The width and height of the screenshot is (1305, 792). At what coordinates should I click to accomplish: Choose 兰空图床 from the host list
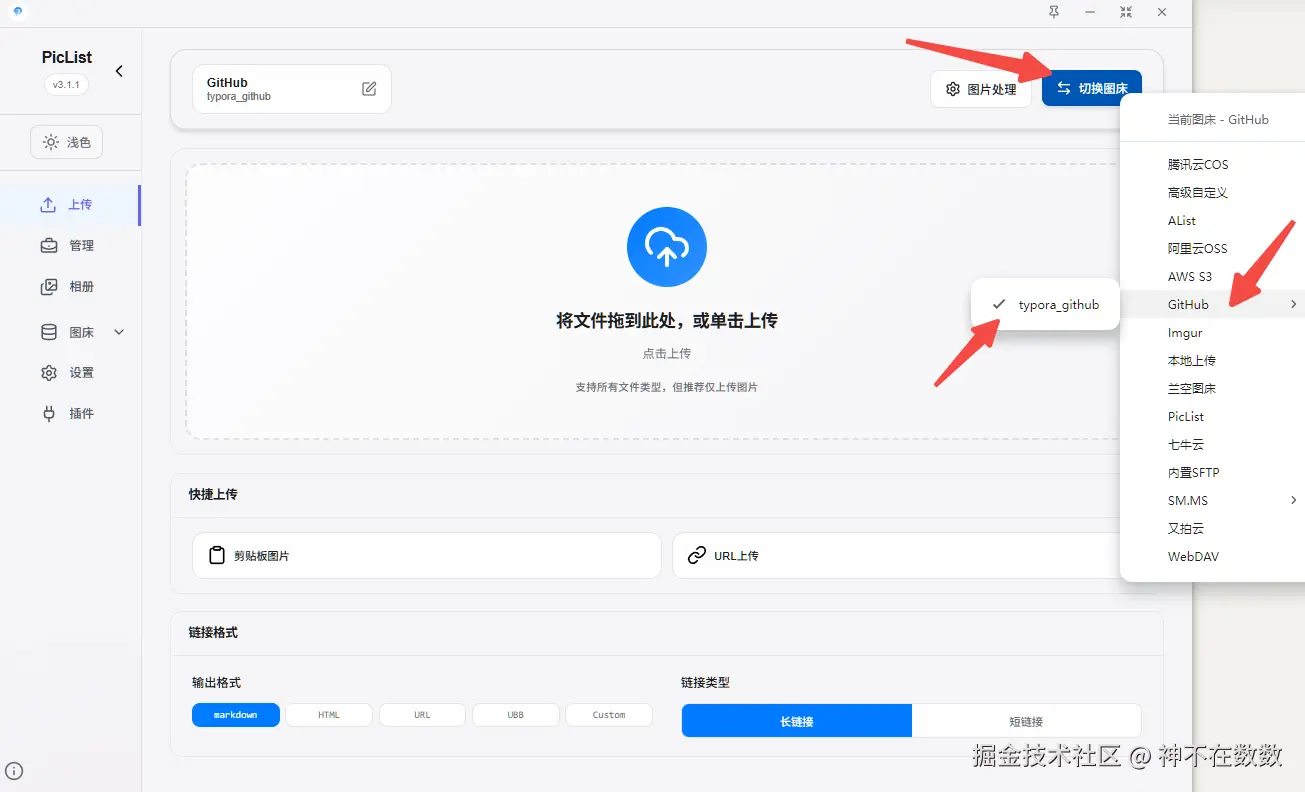click(x=1212, y=389)
